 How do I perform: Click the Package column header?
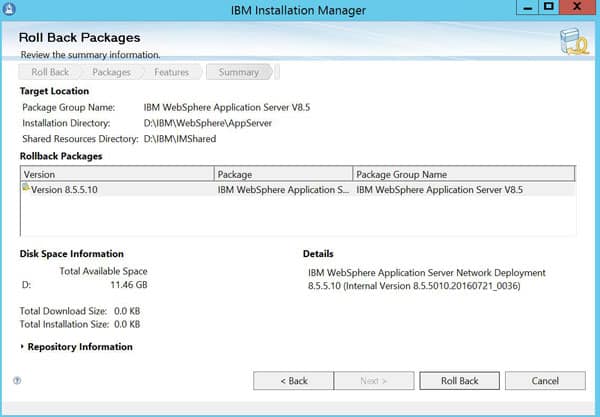click(283, 174)
